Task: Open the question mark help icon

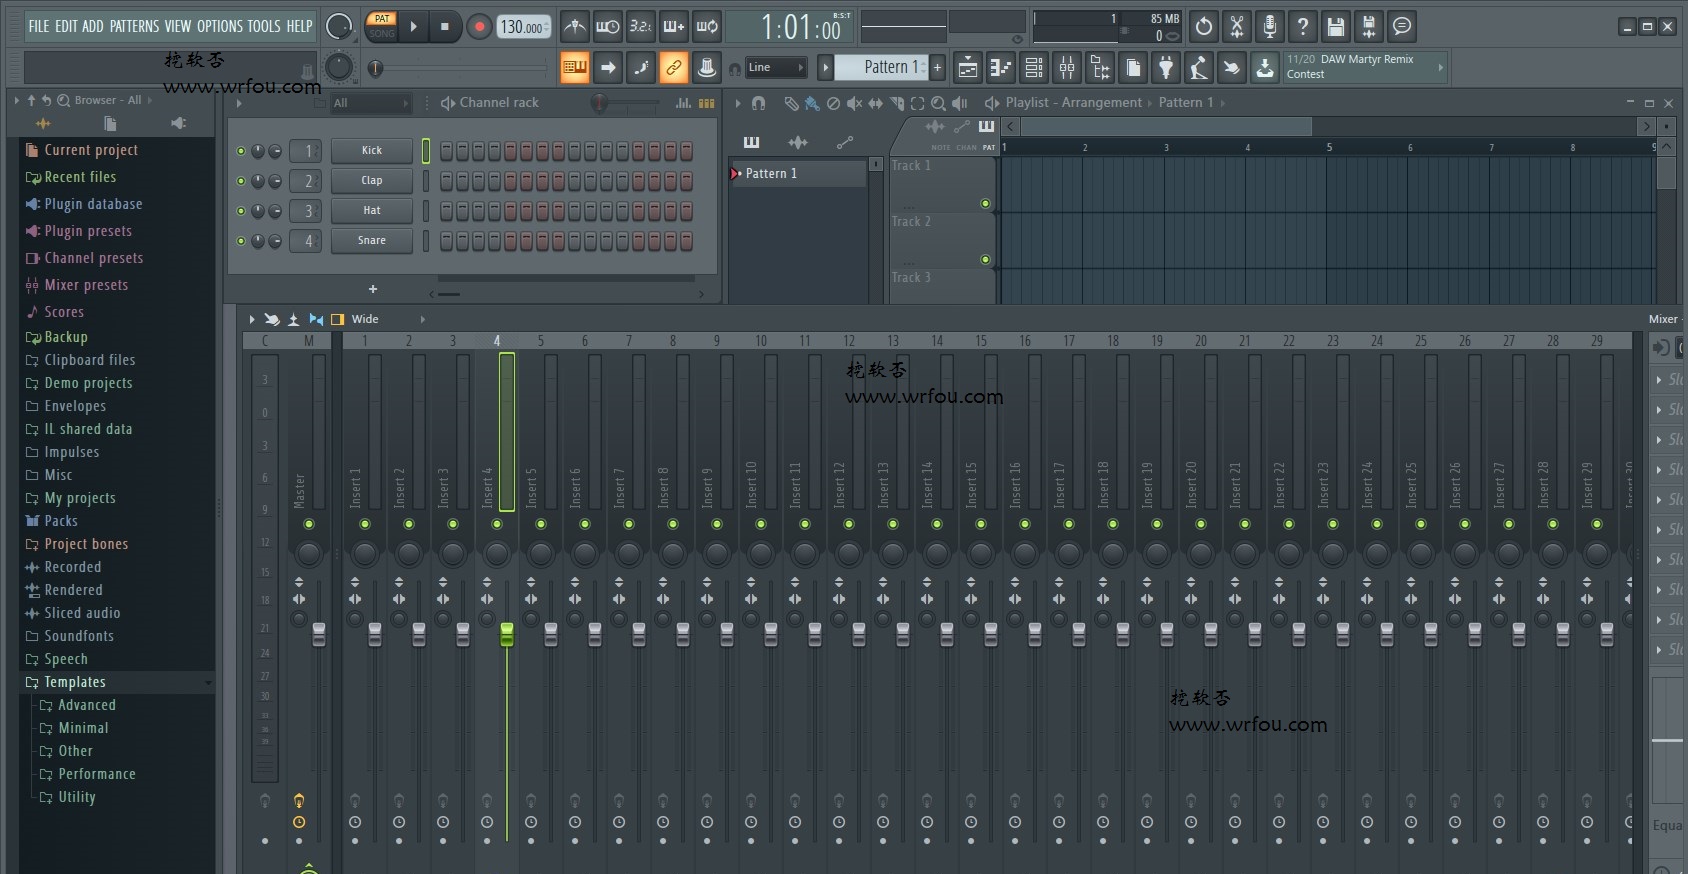Action: pos(1303,27)
